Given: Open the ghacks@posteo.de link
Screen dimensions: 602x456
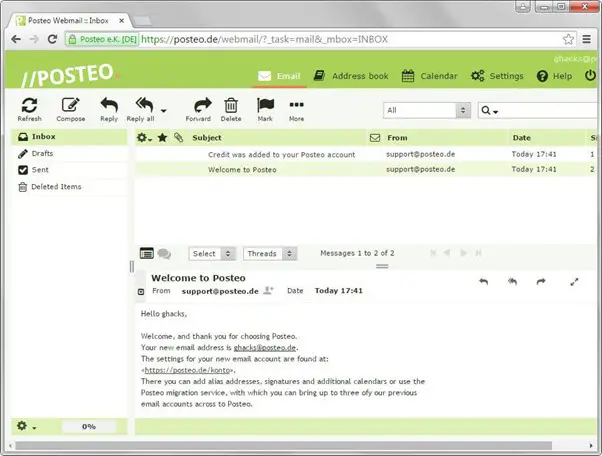Looking at the screenshot, I should coord(265,348).
